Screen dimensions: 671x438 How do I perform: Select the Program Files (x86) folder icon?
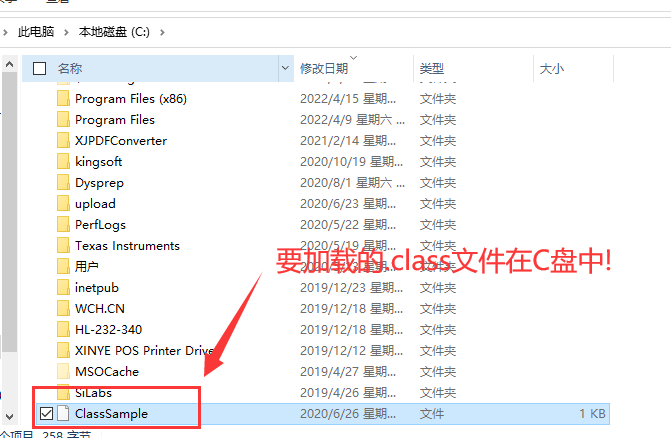pos(63,98)
